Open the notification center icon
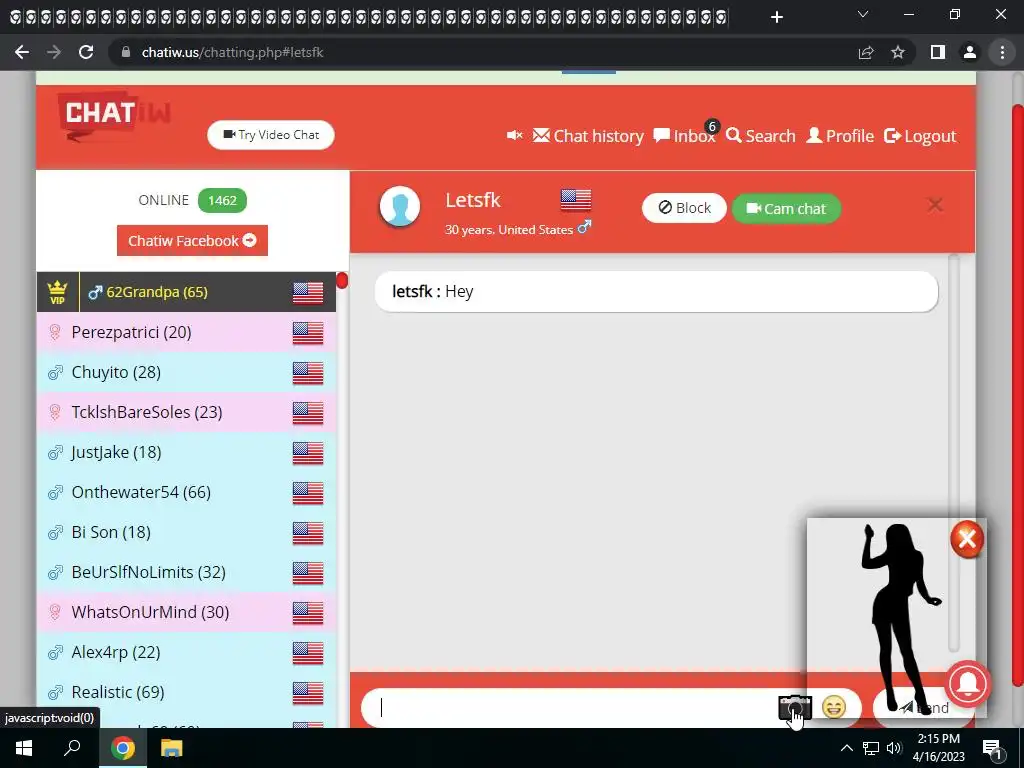Viewport: 1024px width, 768px height. (x=992, y=748)
